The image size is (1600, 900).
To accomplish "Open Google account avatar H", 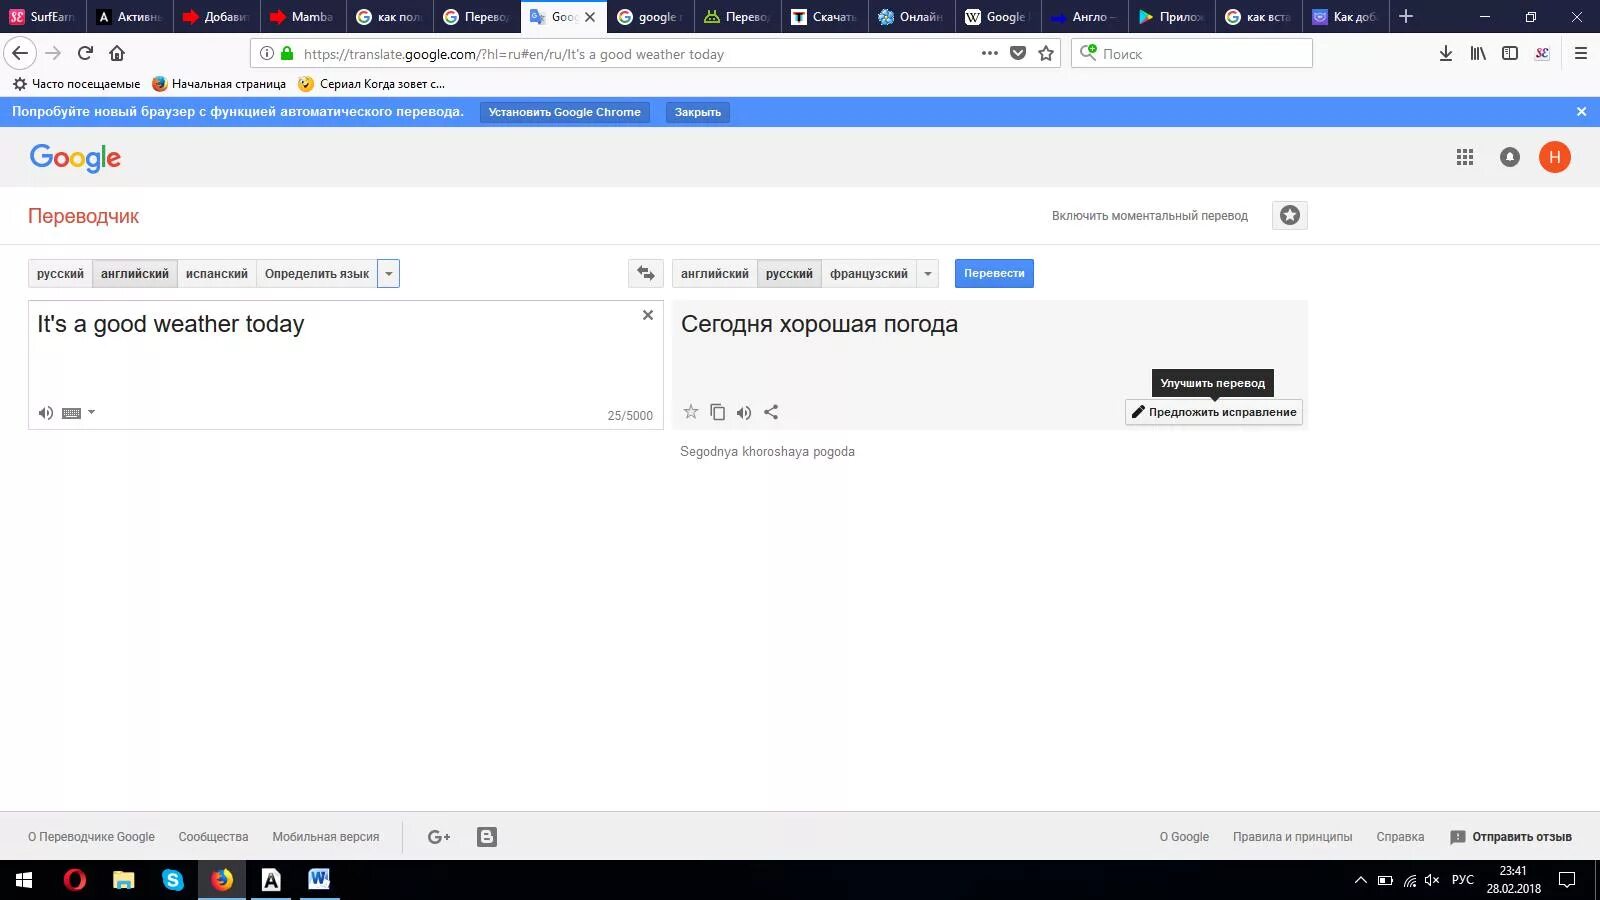I will tap(1555, 157).
